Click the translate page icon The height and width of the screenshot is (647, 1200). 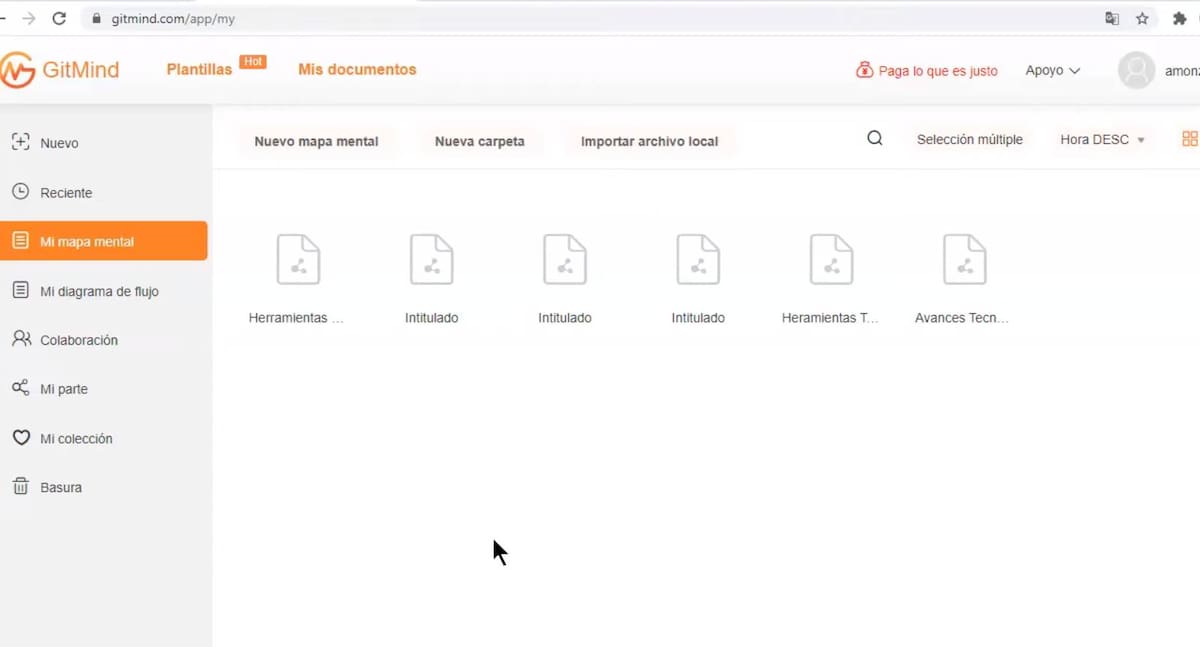coord(1111,19)
